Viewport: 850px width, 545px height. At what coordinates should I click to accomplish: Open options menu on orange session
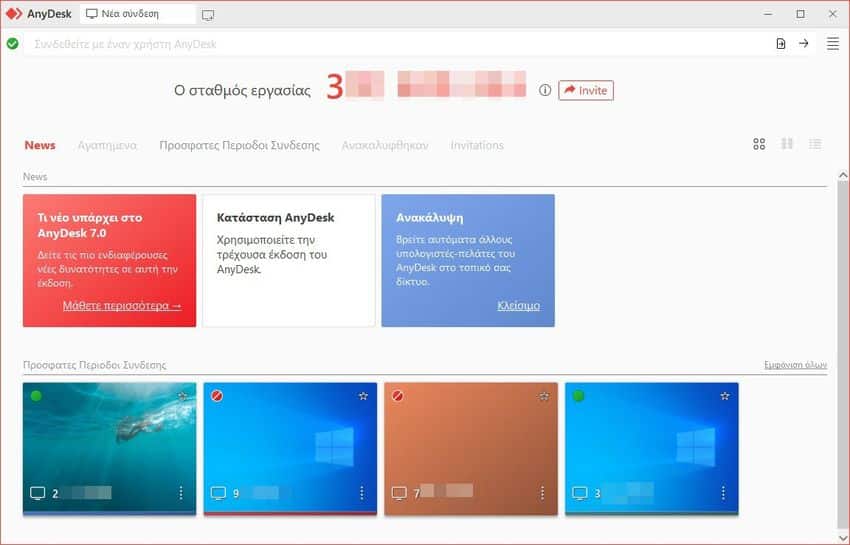click(542, 492)
